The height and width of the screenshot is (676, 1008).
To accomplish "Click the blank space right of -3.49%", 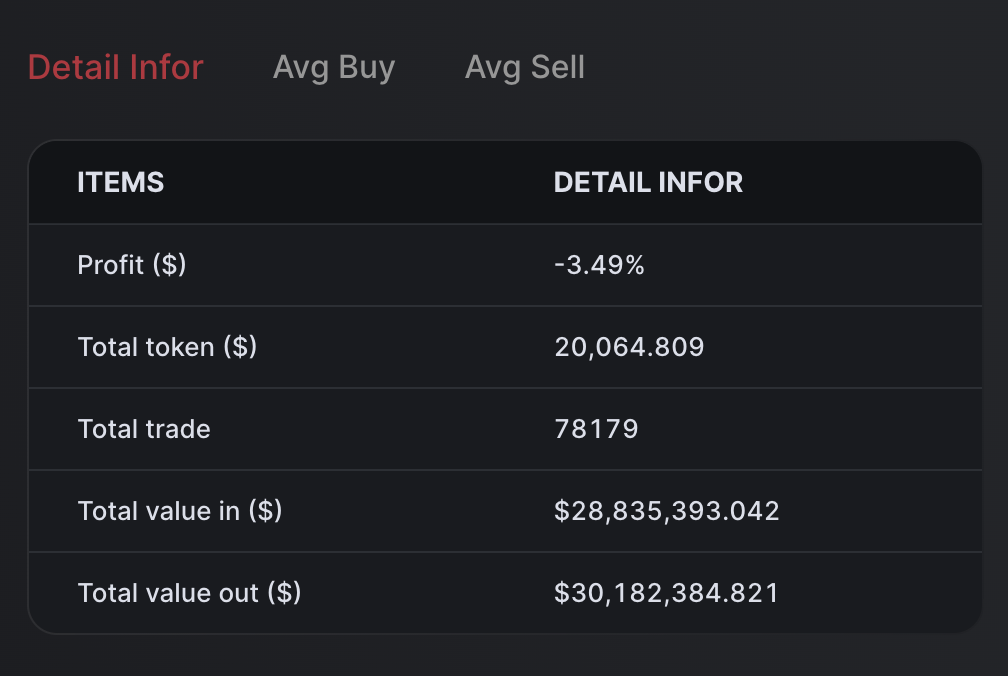I will tap(820, 265).
